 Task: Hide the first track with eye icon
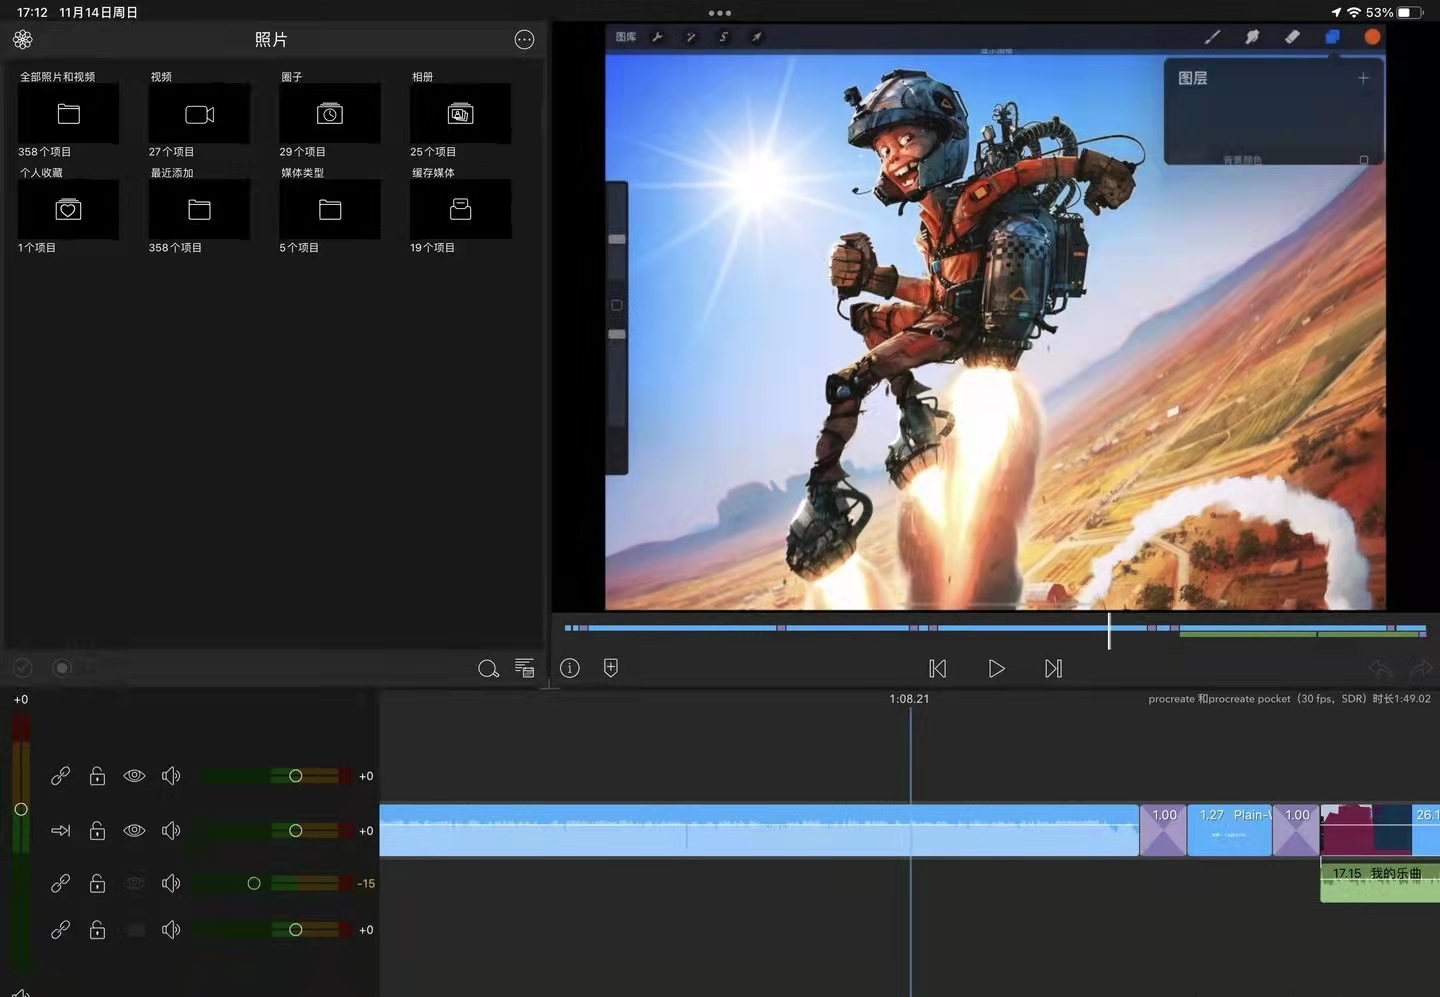click(134, 776)
